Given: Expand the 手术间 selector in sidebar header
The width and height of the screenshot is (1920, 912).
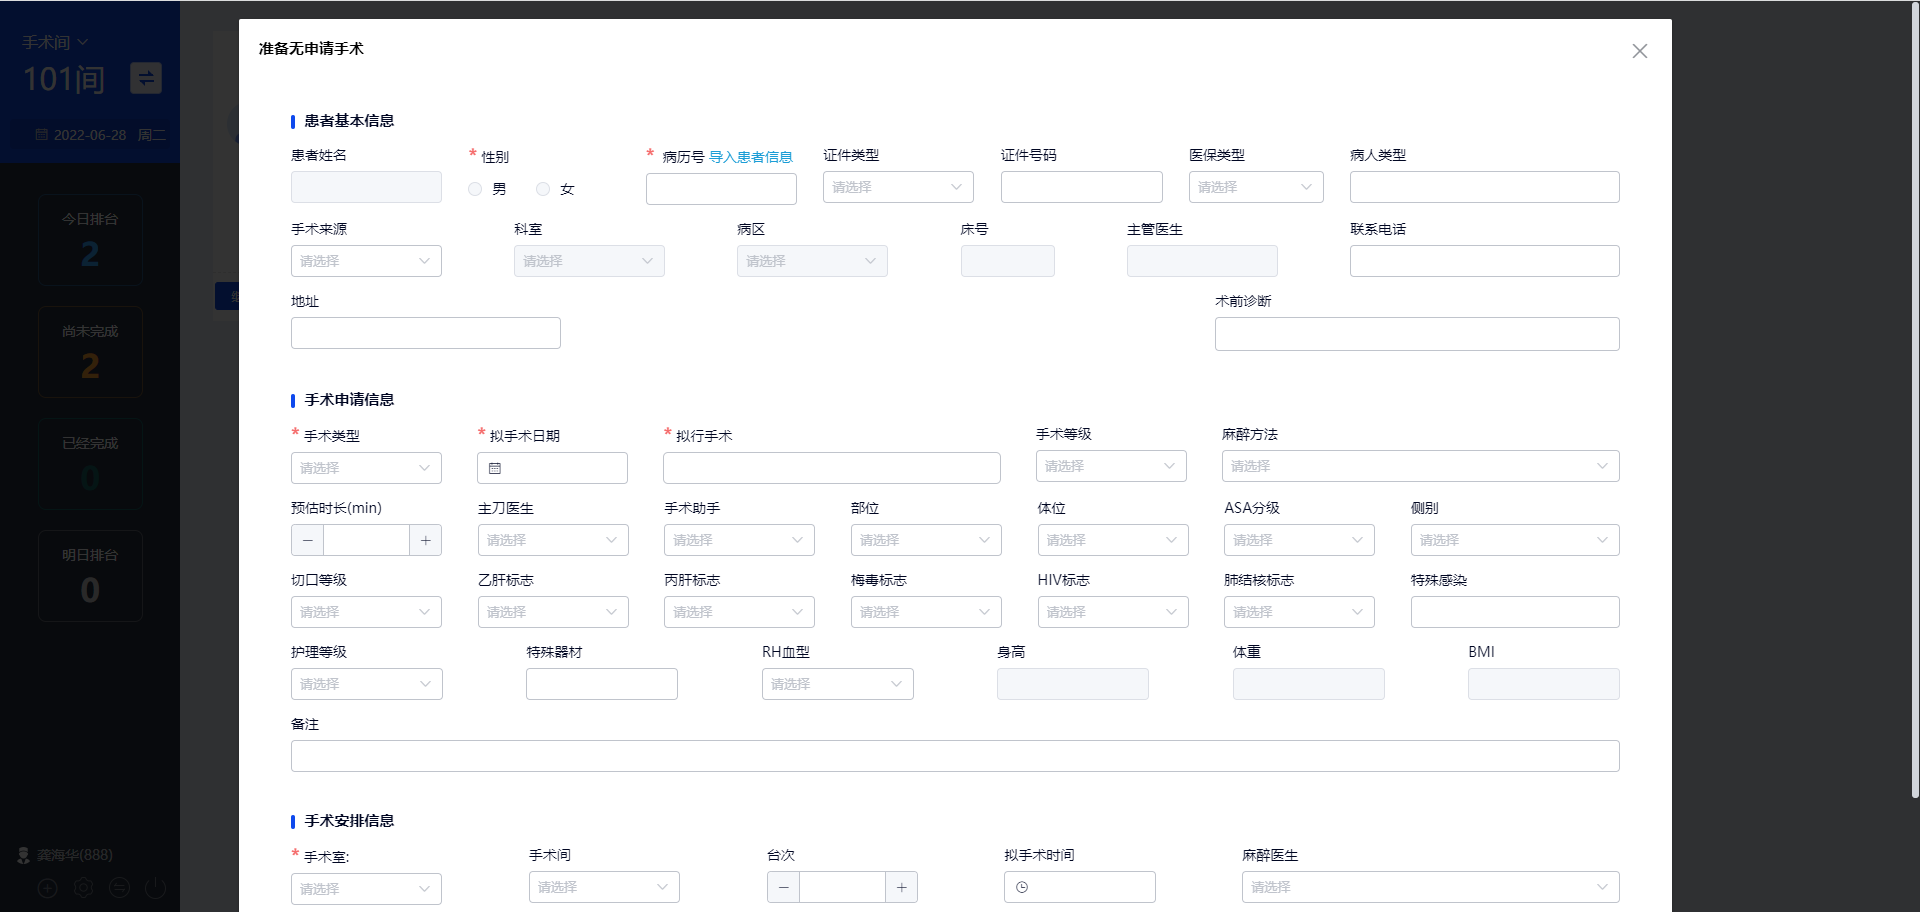Looking at the screenshot, I should (x=56, y=42).
